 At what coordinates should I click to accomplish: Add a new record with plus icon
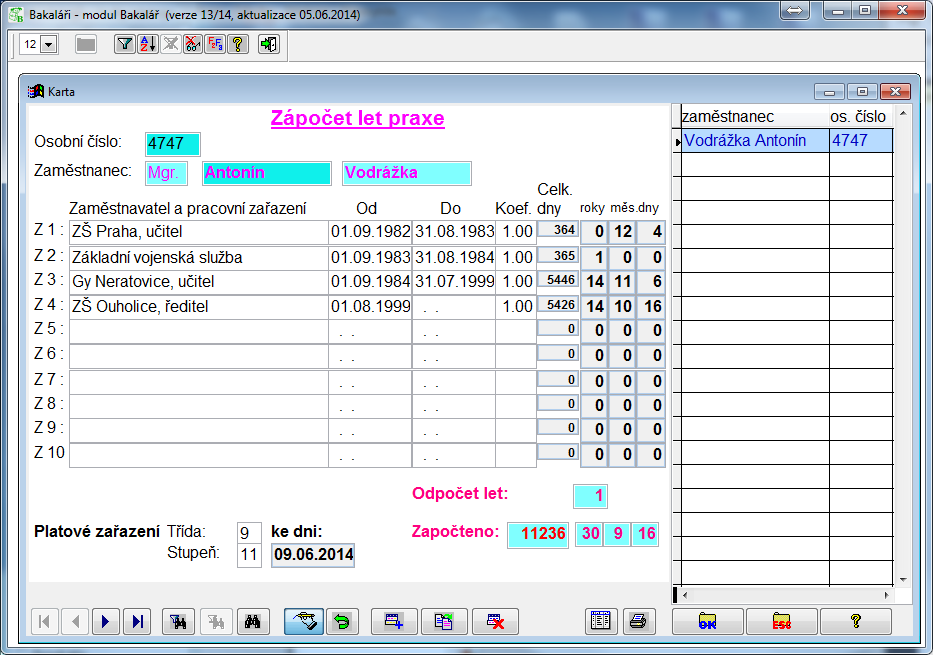coord(394,621)
